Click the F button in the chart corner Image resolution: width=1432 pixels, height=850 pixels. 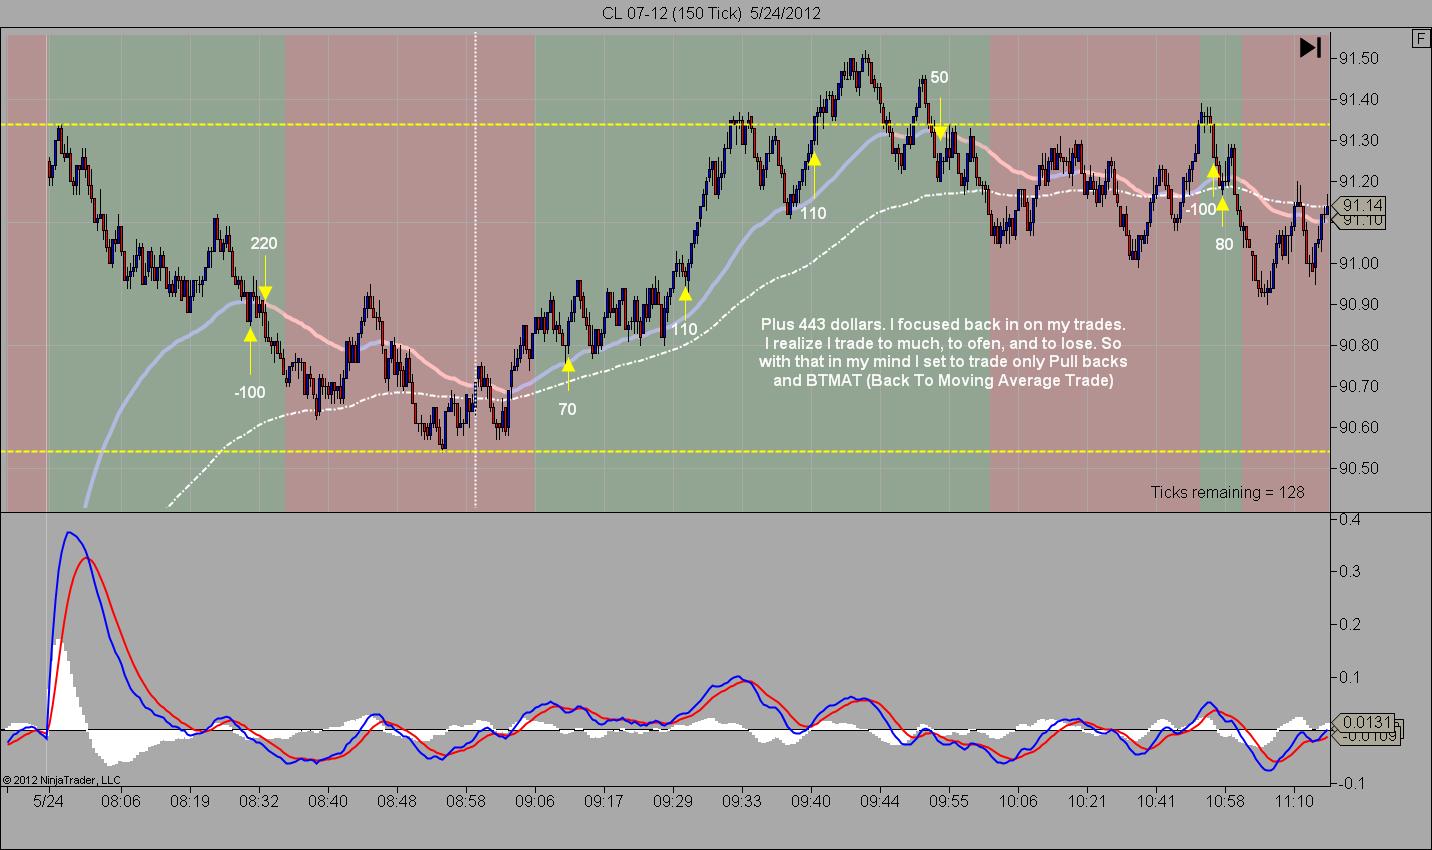click(x=1420, y=39)
